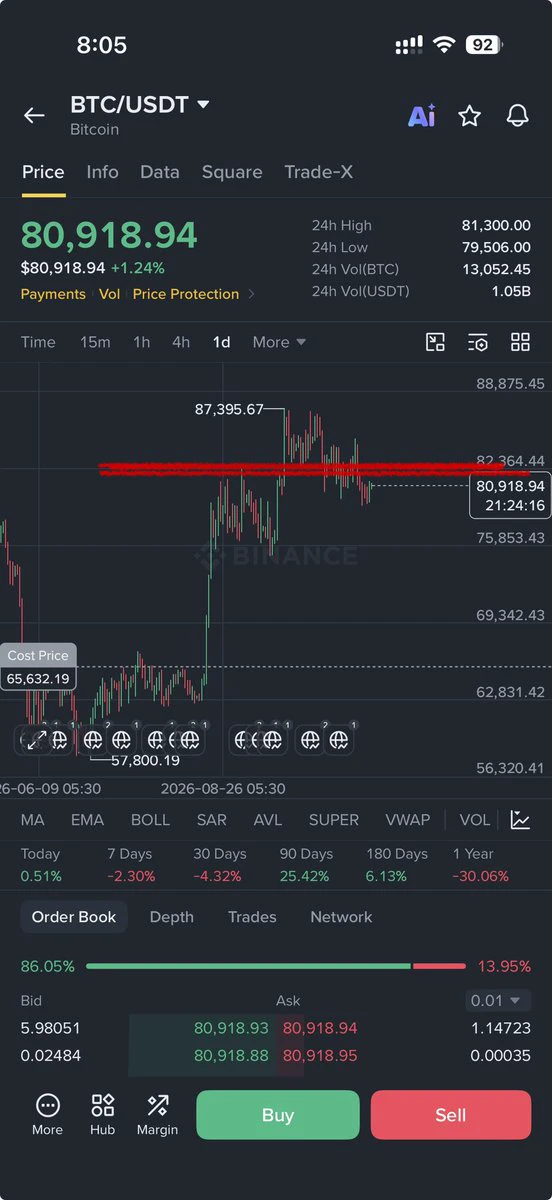This screenshot has width=552, height=1200.
Task: Tap the bid/ask ratio bar
Action: (x=276, y=966)
